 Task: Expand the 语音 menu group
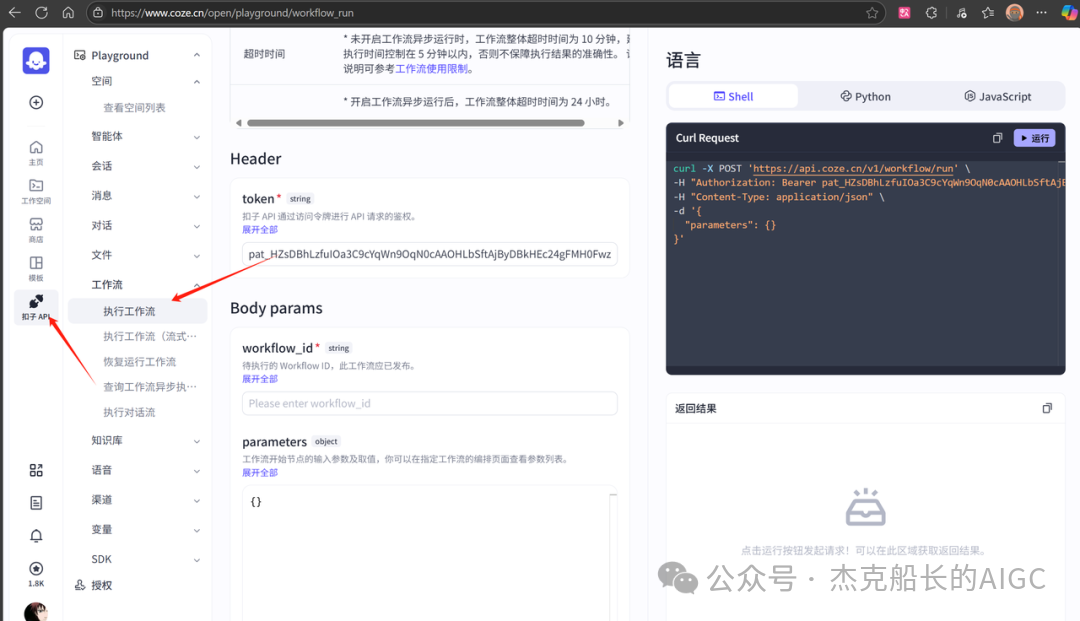pyautogui.click(x=197, y=471)
